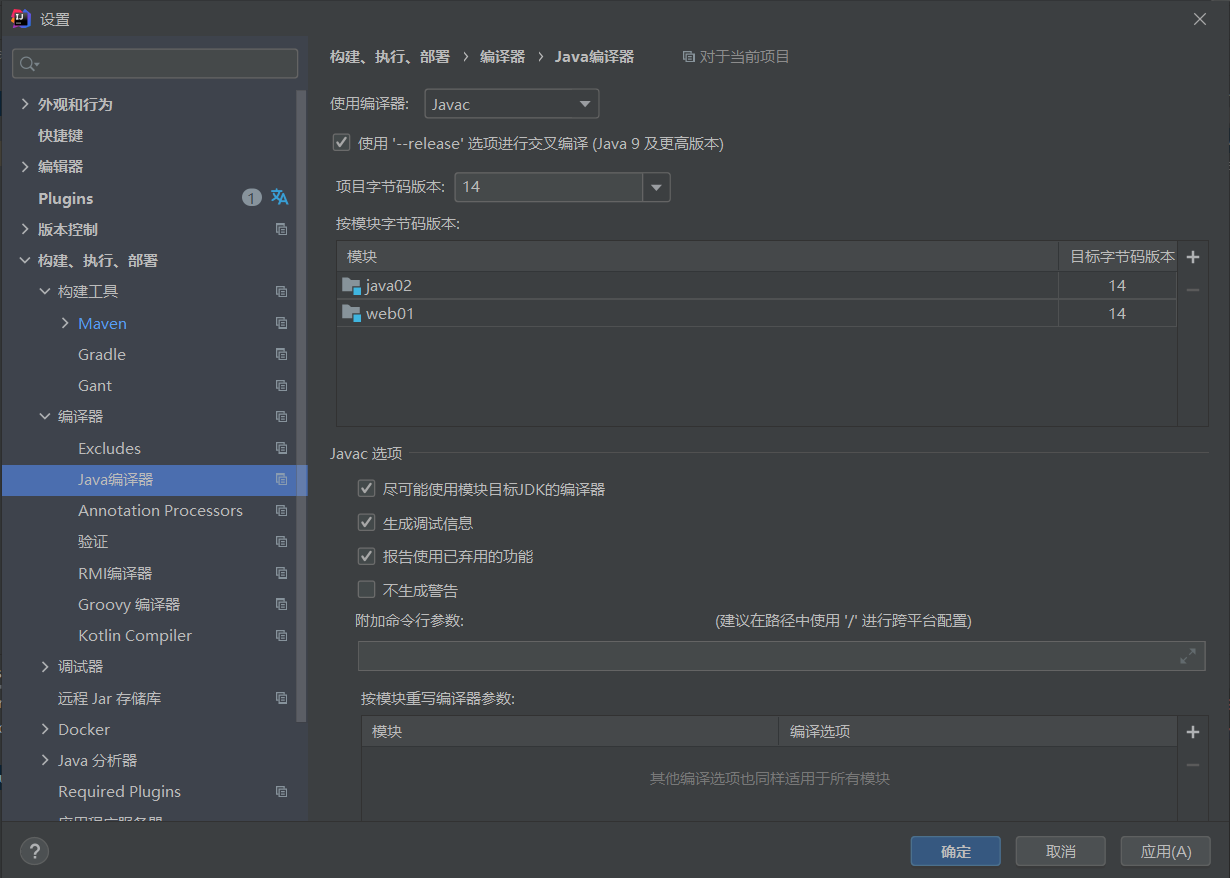
Task: Expand the Java 分析器 node
Action: [x=45, y=760]
